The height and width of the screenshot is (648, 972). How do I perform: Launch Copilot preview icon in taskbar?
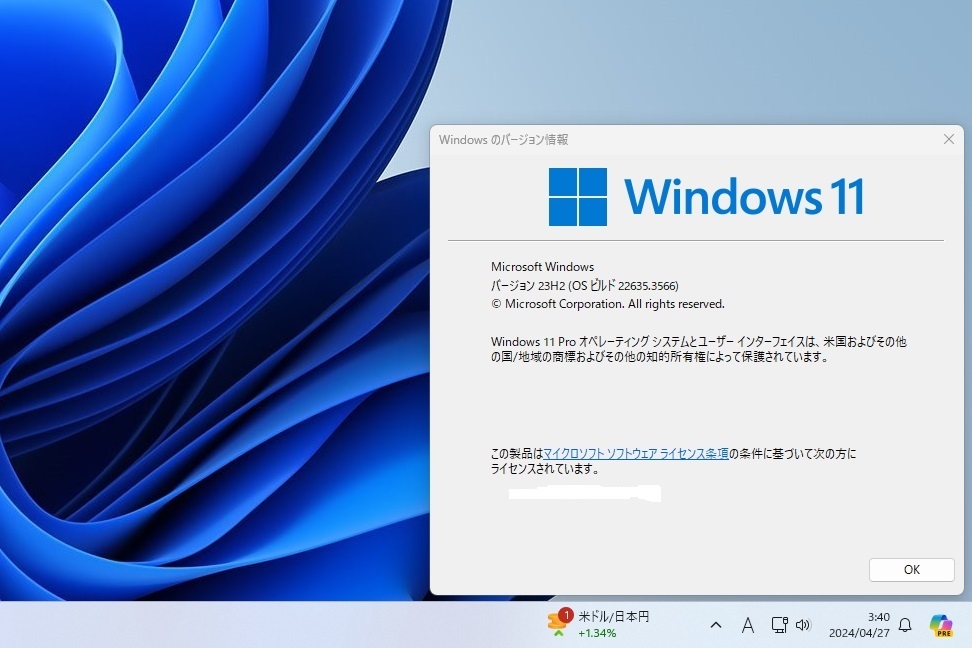(941, 624)
